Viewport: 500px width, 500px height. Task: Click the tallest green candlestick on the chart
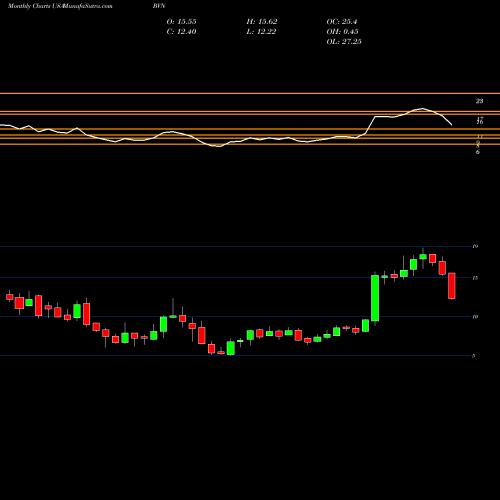(375, 298)
